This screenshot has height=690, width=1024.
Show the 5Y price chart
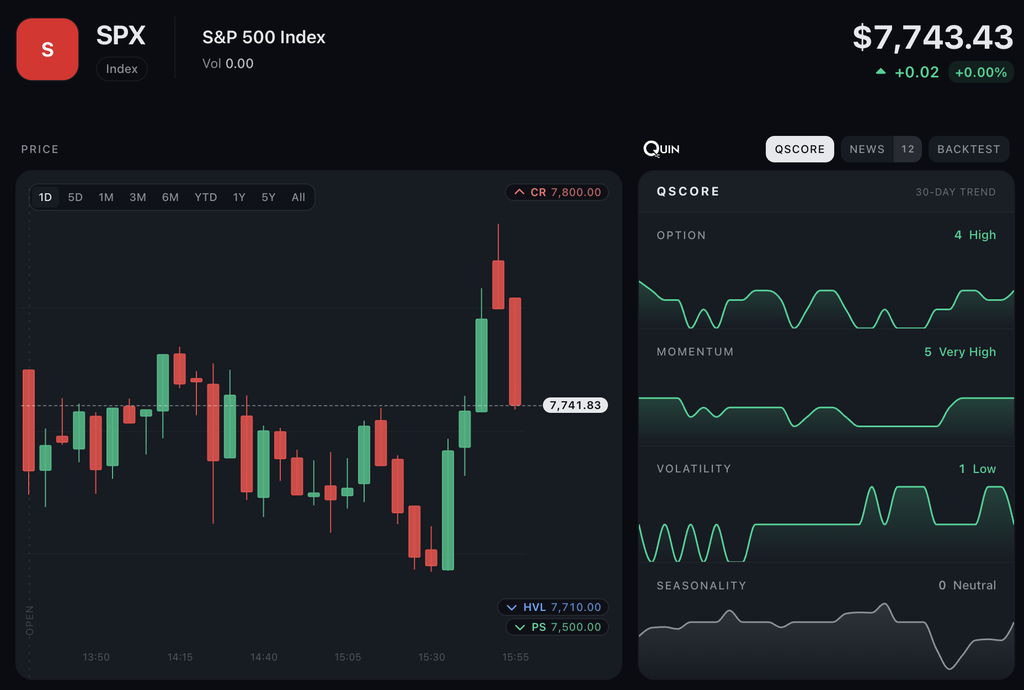coord(268,197)
